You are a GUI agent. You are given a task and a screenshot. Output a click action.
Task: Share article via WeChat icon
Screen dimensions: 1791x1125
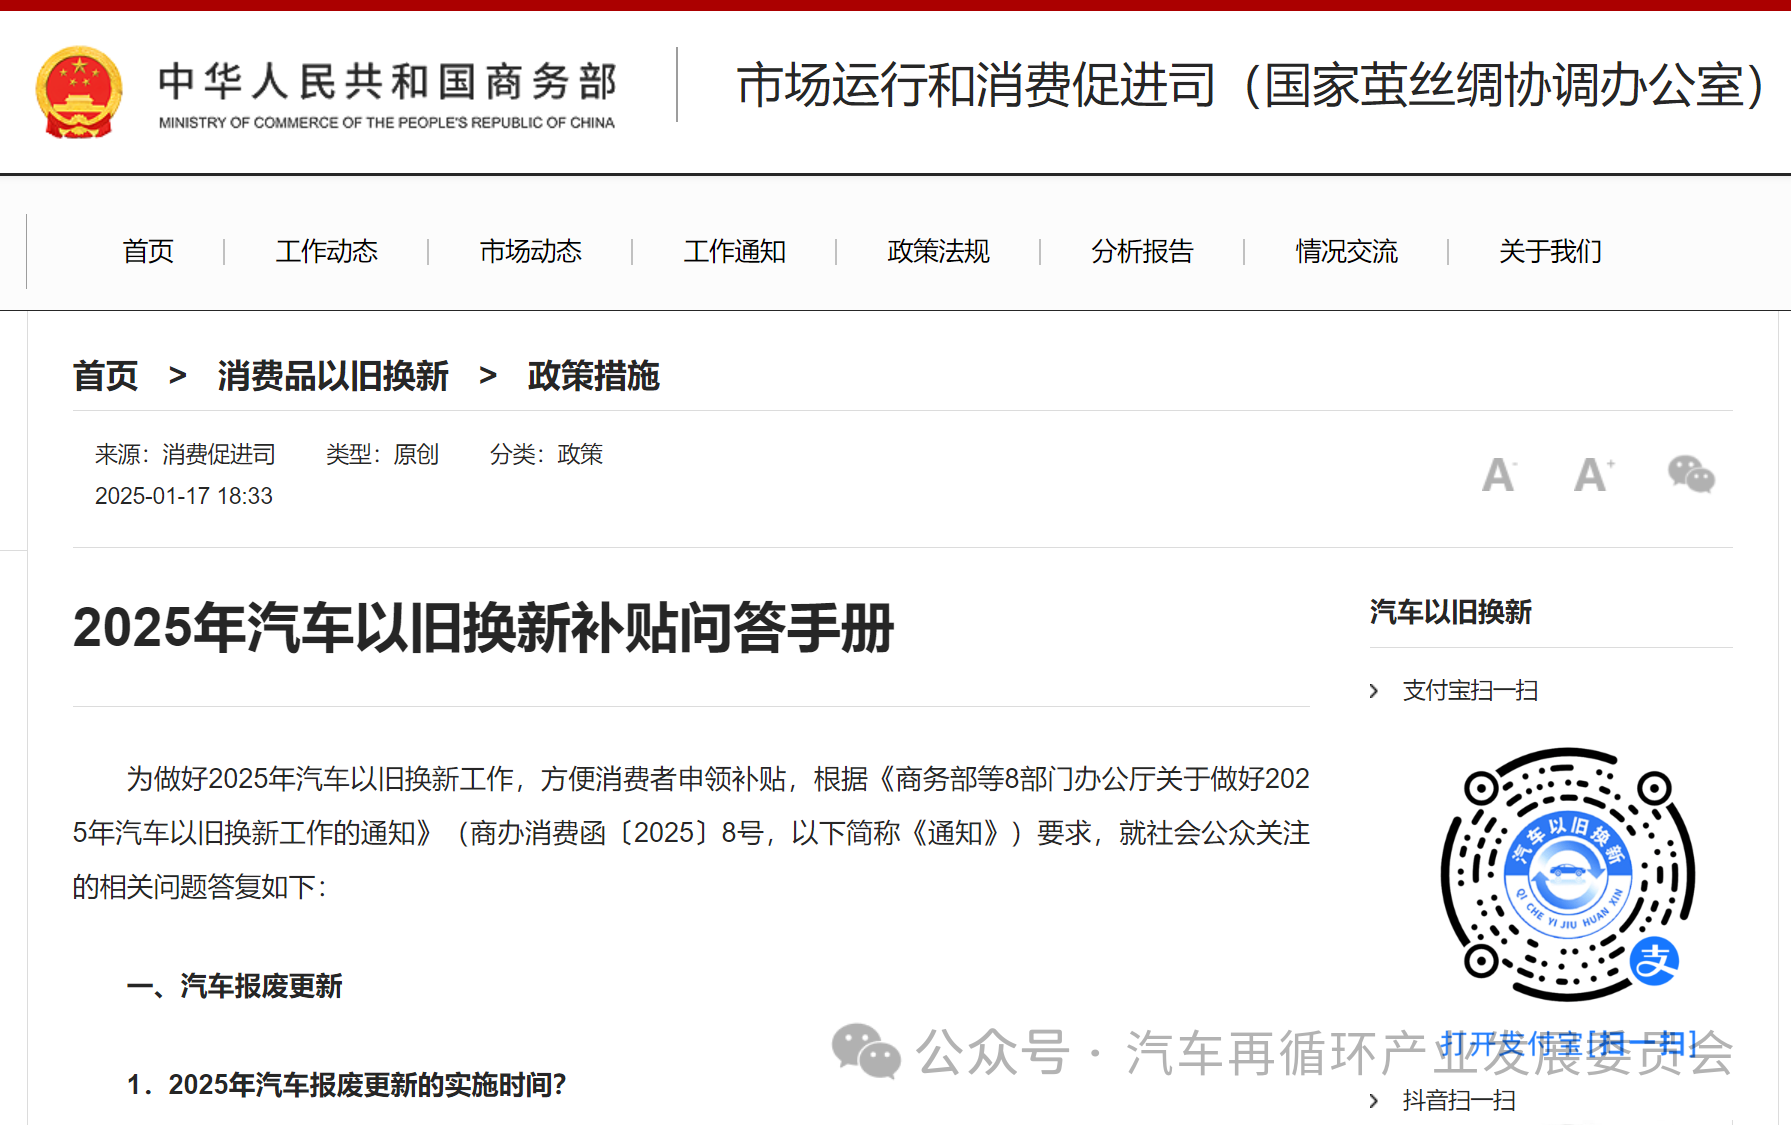click(1690, 474)
